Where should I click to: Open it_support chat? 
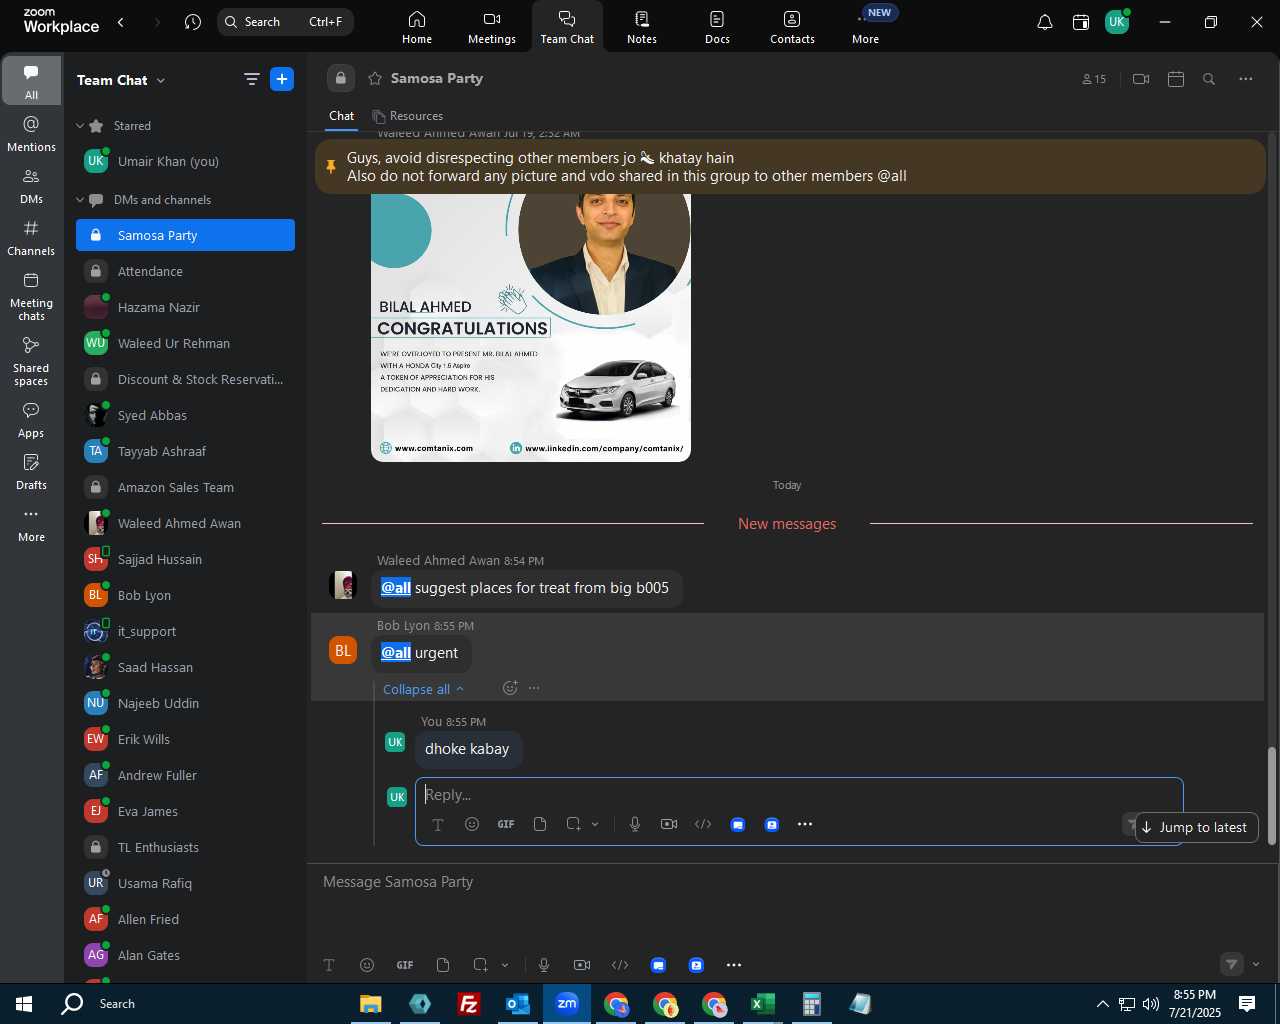tap(185, 632)
